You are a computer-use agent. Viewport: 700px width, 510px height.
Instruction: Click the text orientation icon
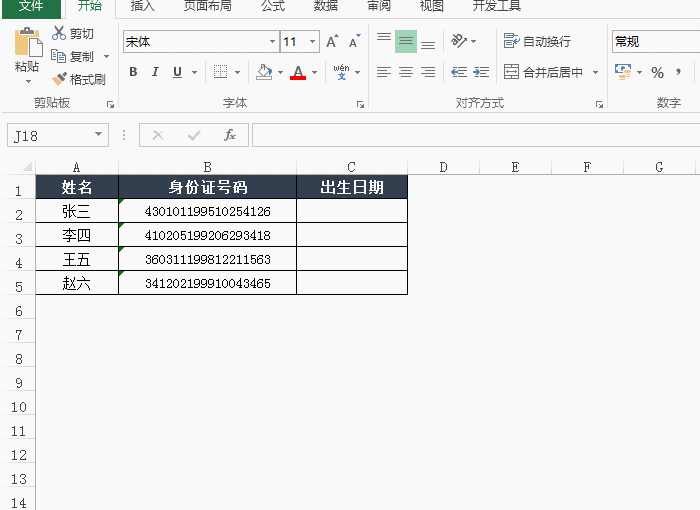(458, 41)
